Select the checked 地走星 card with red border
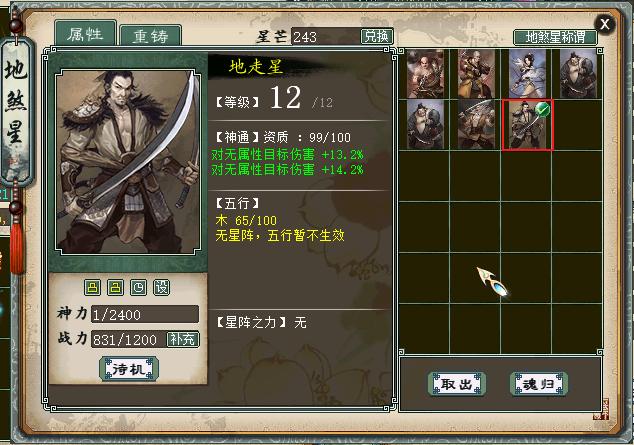The image size is (634, 445). pos(527,125)
